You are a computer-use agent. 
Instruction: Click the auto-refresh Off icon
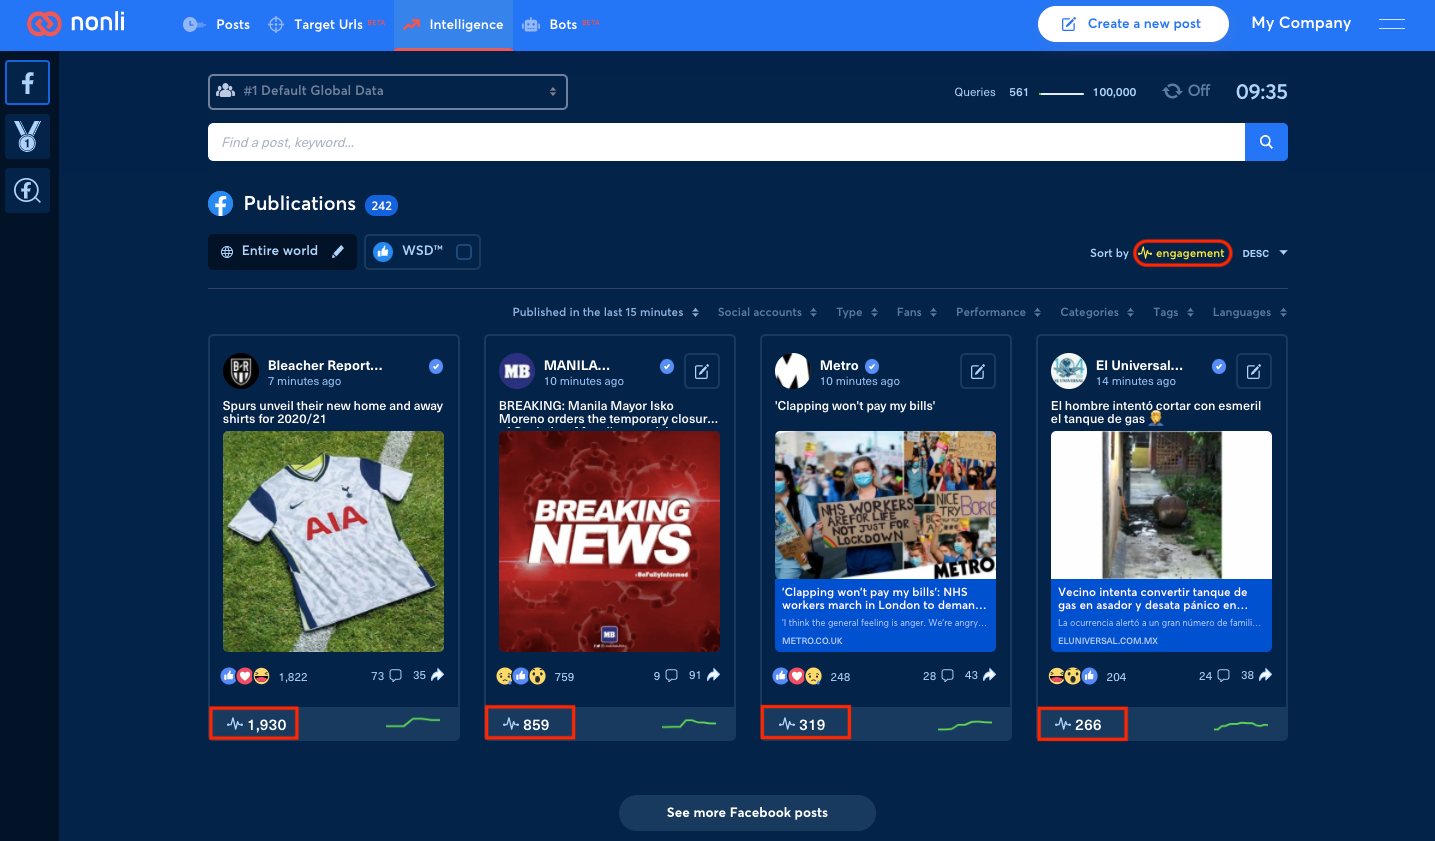point(1172,91)
